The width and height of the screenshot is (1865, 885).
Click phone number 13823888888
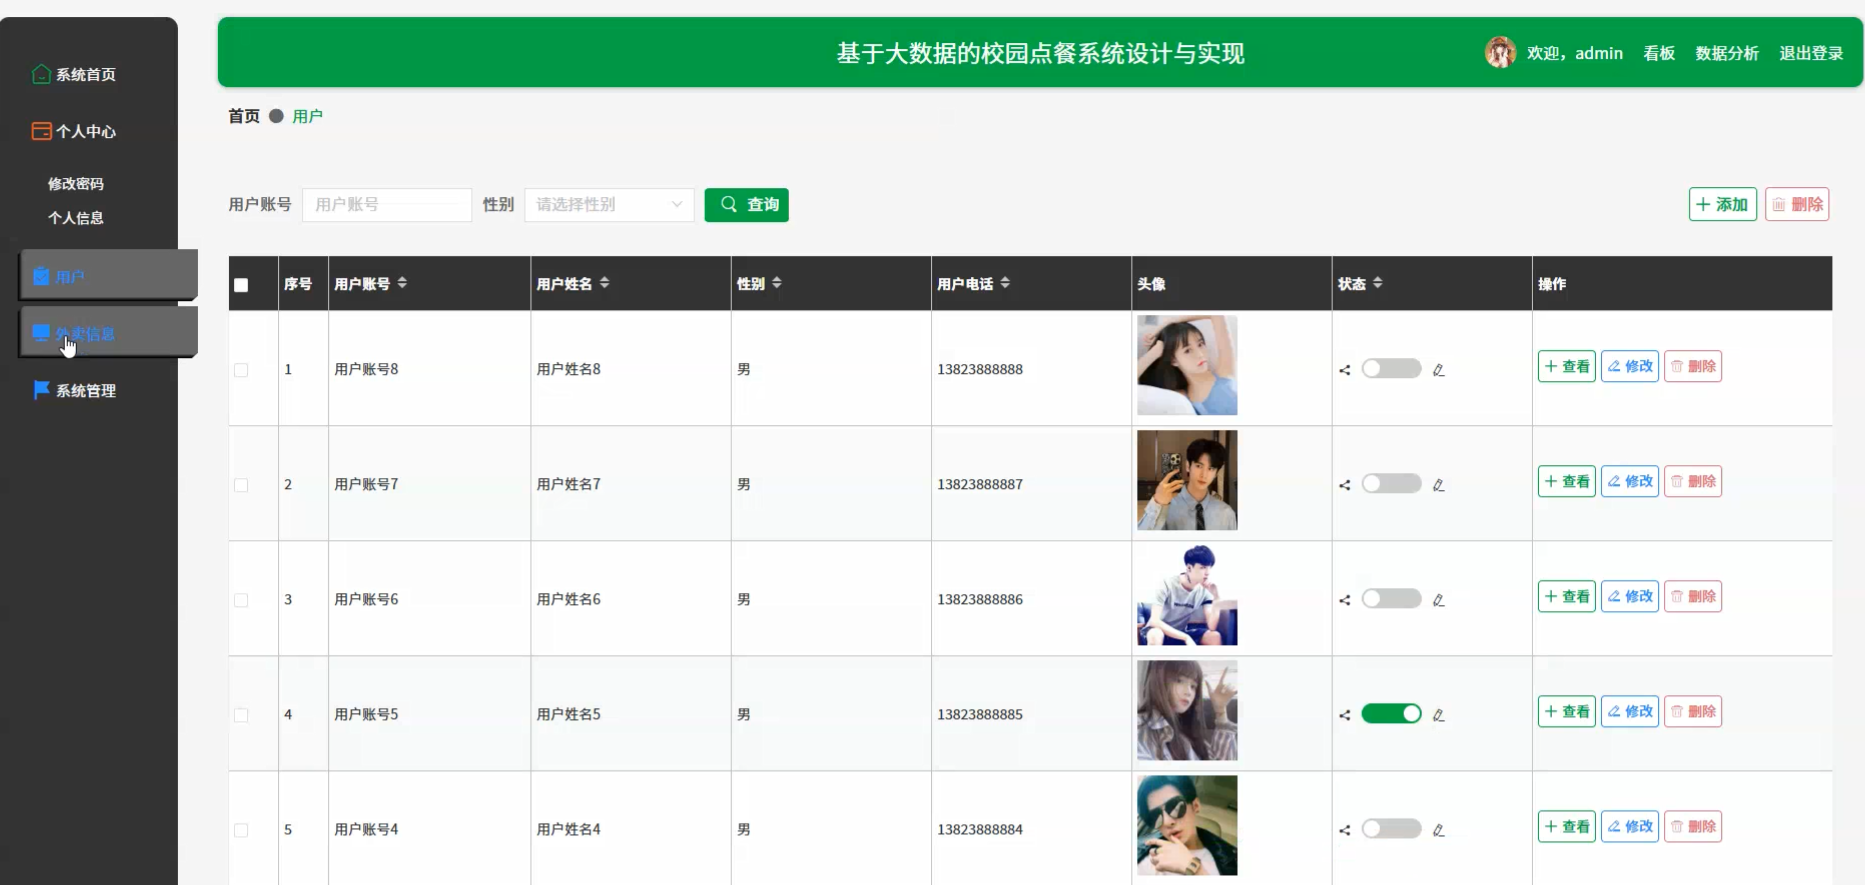pyautogui.click(x=980, y=369)
